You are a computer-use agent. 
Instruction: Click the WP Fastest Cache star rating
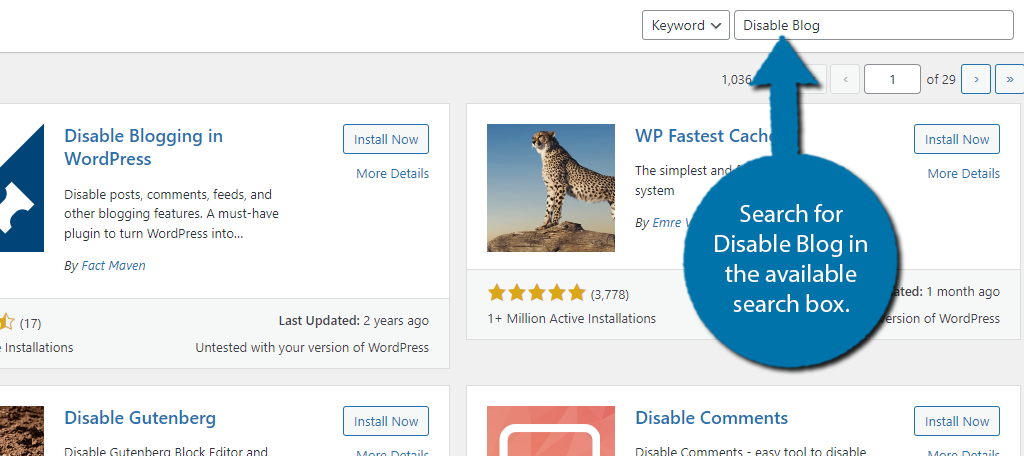pos(536,293)
